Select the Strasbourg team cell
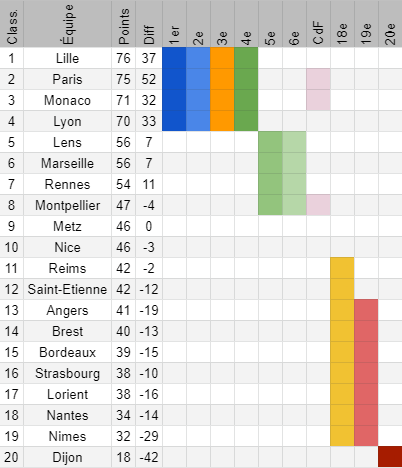Image resolution: width=402 pixels, height=468 pixels. tap(67, 373)
